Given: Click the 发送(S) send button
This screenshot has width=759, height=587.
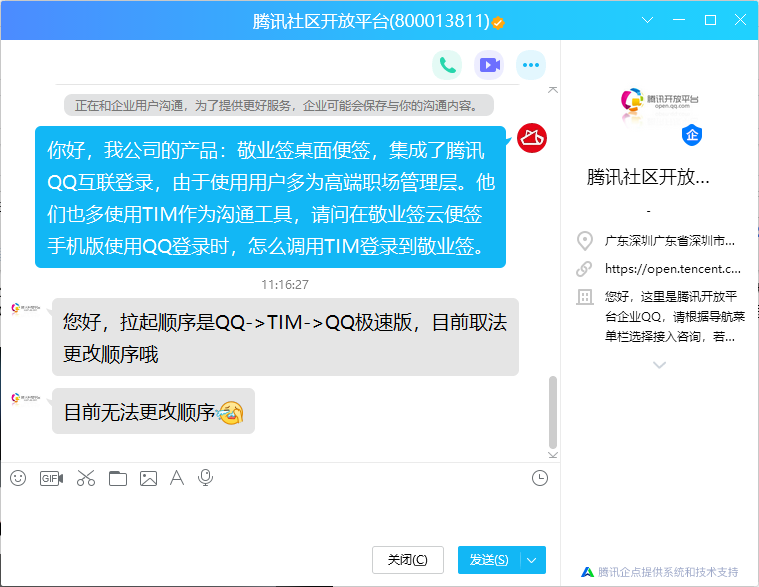Looking at the screenshot, I should click(x=489, y=560).
